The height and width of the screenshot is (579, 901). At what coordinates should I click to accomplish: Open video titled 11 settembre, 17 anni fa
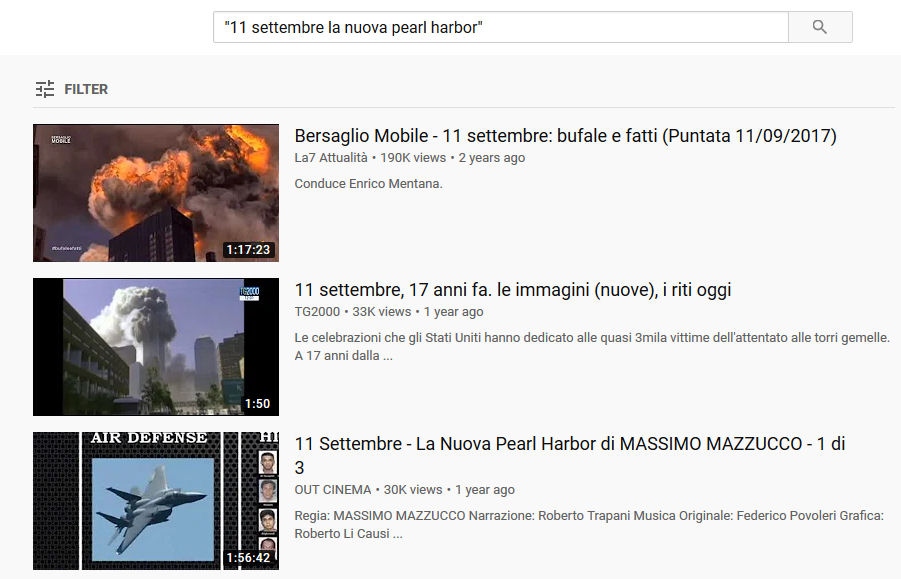tap(512, 290)
